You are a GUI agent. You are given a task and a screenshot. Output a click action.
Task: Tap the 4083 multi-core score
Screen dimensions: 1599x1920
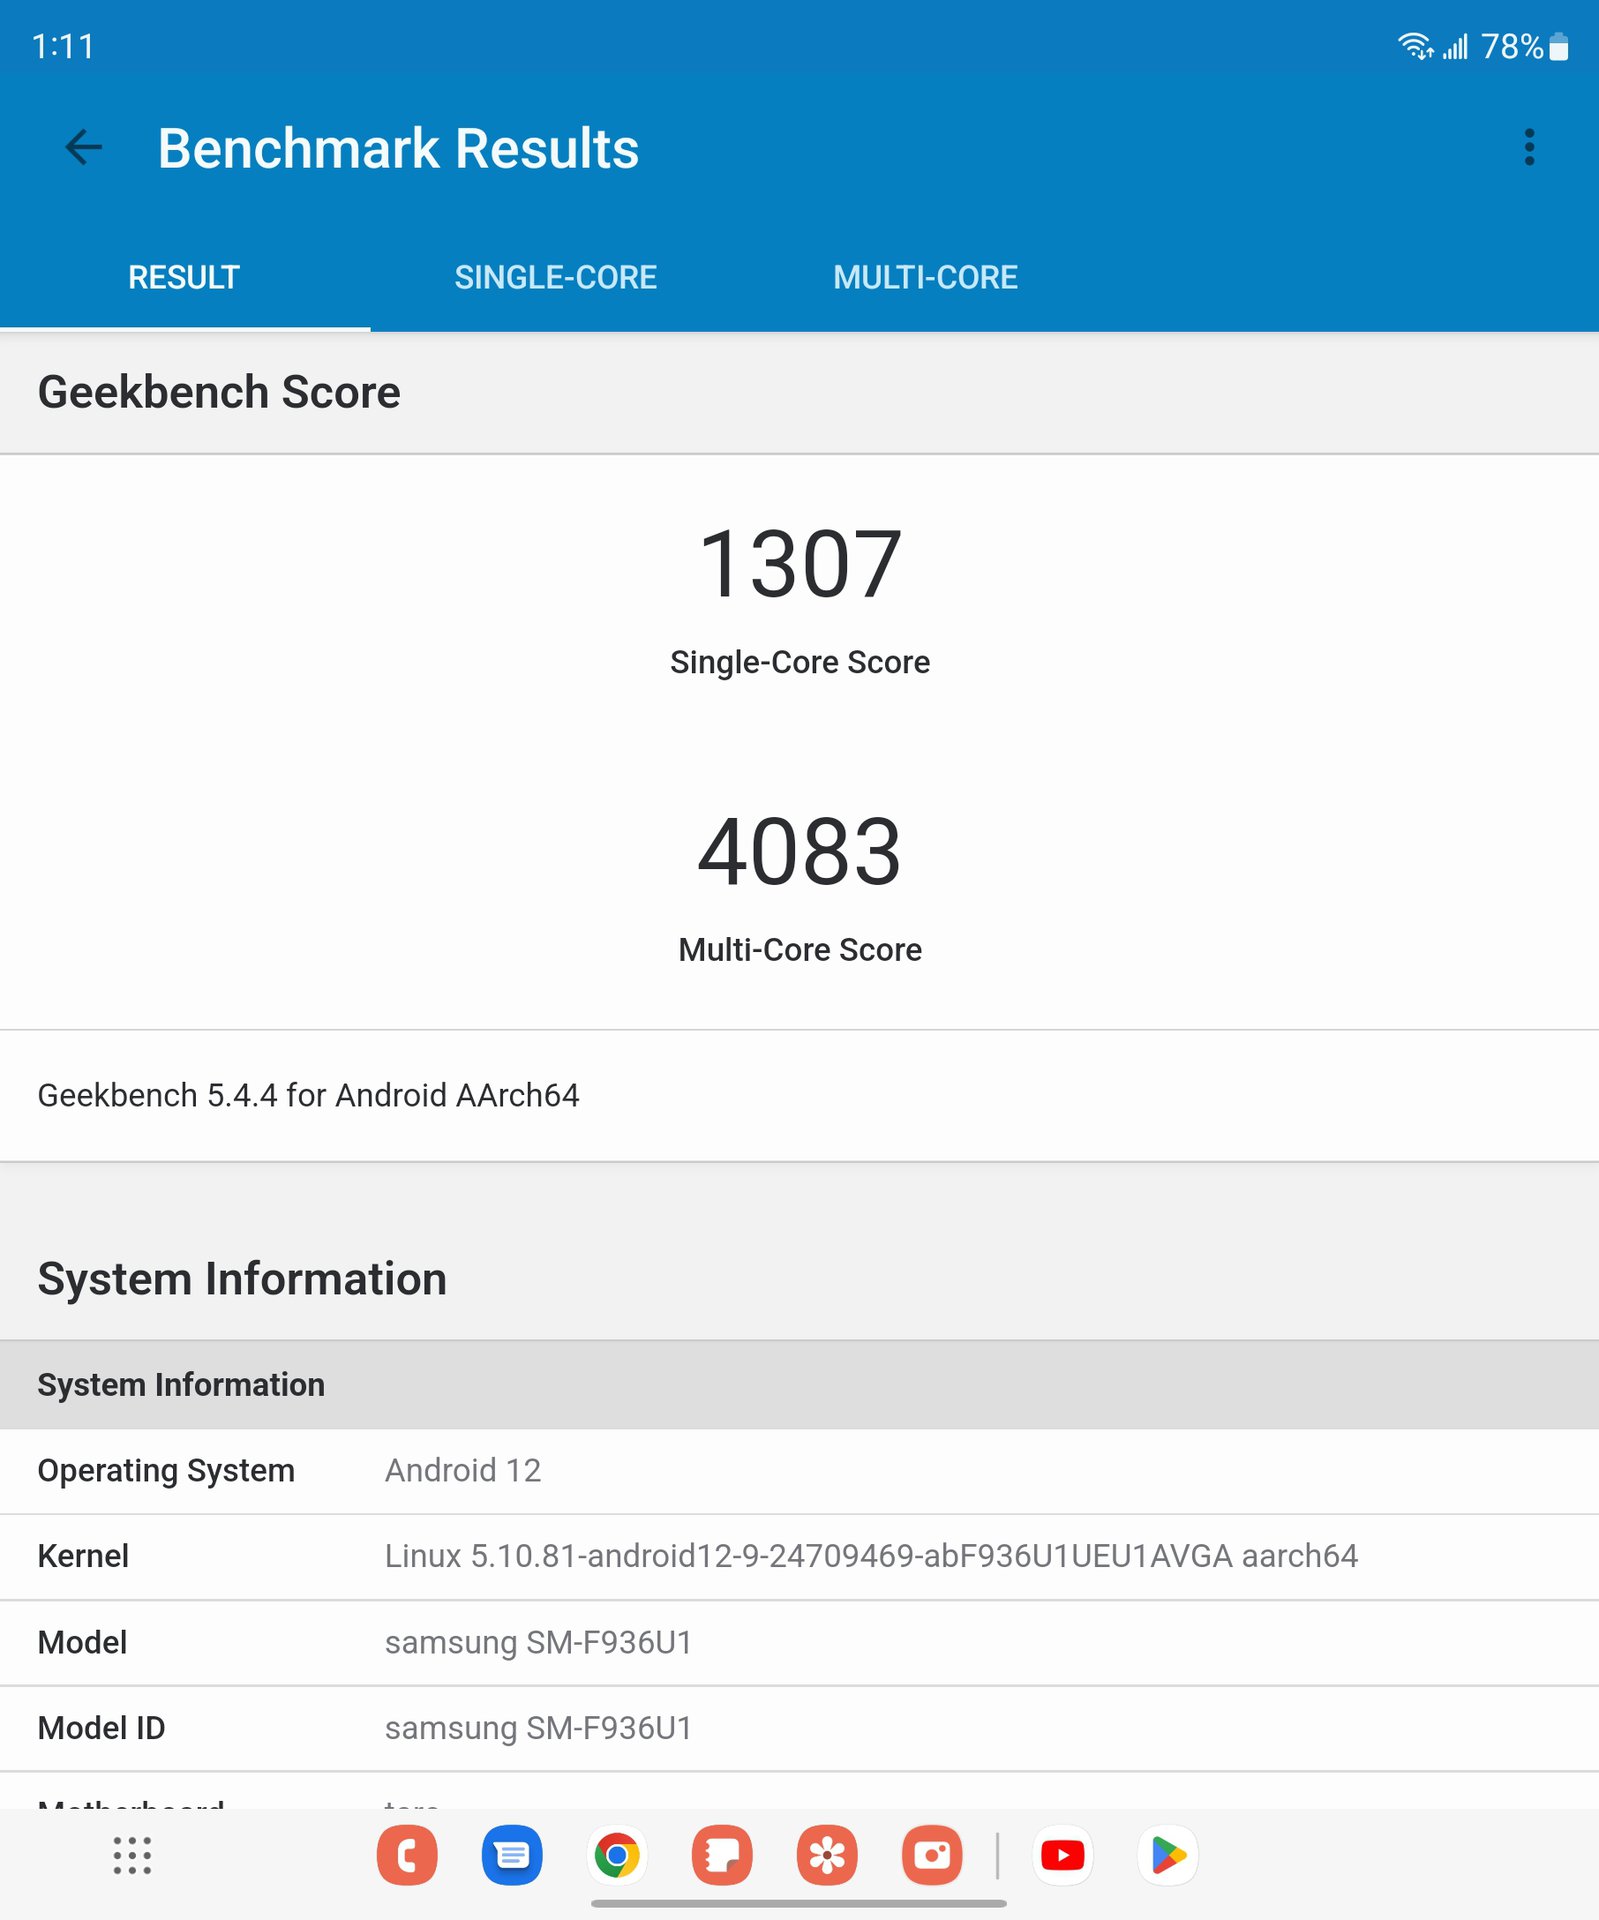pos(799,853)
